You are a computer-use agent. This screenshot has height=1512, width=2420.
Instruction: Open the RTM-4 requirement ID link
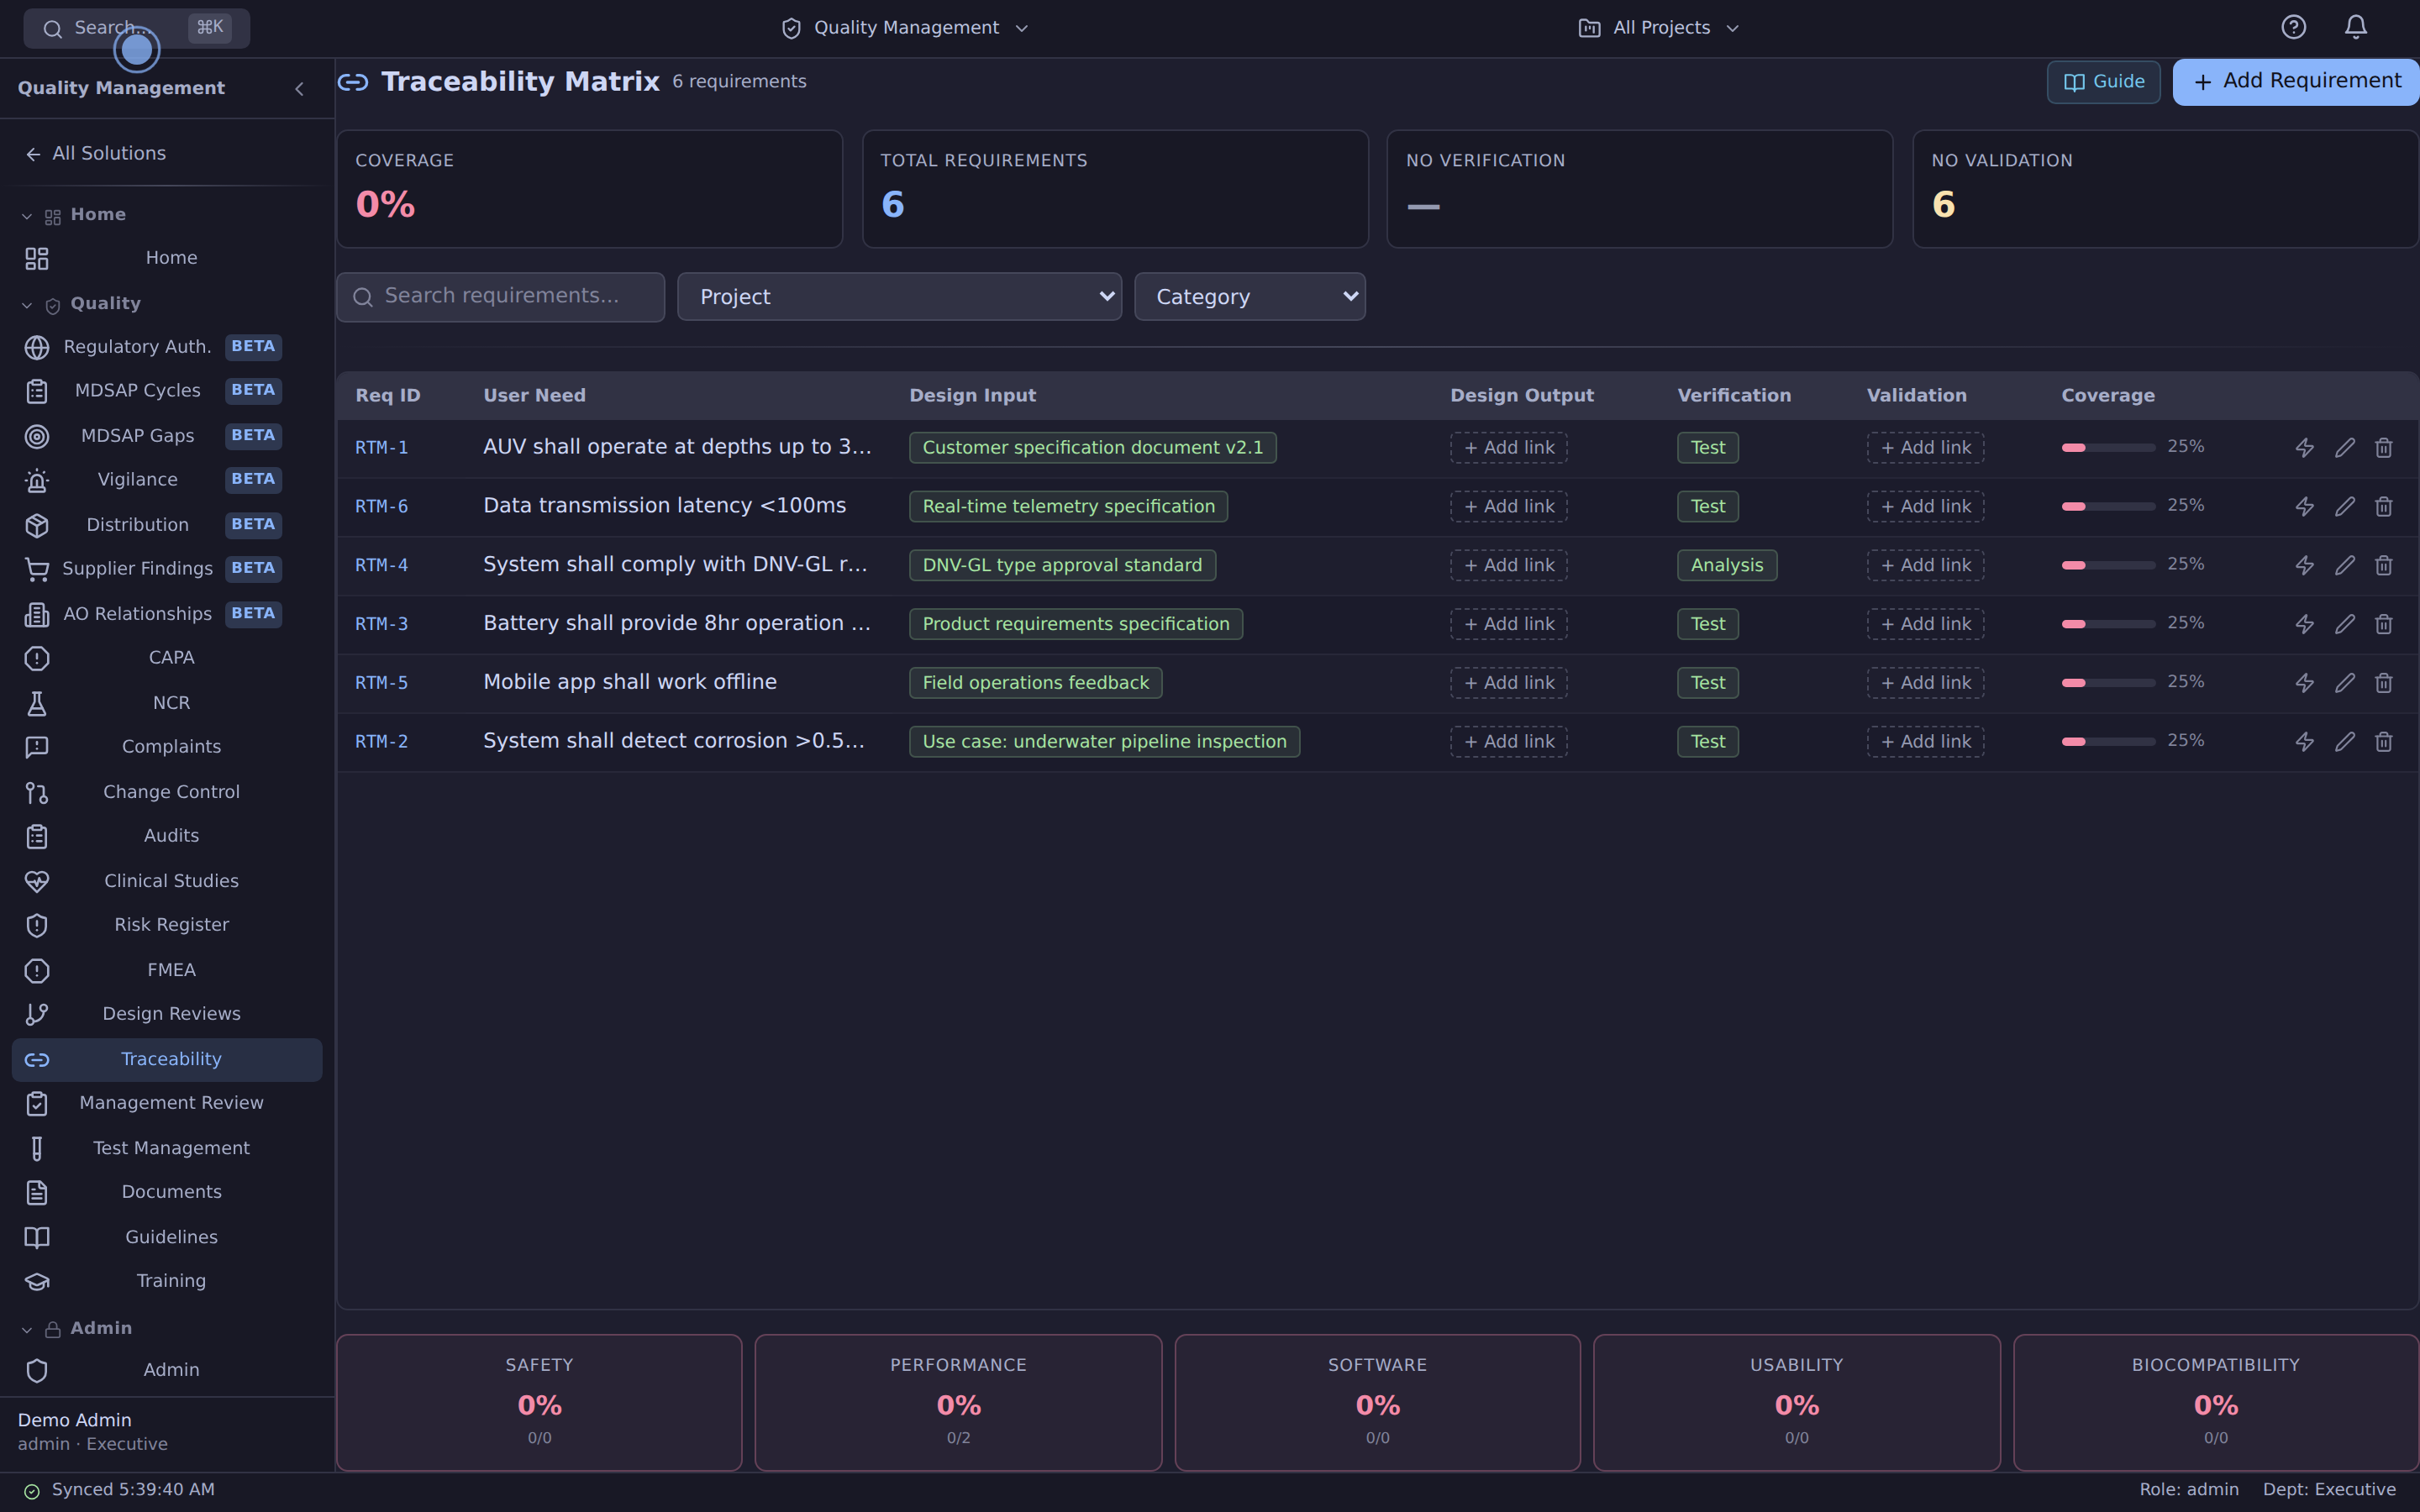tap(381, 566)
